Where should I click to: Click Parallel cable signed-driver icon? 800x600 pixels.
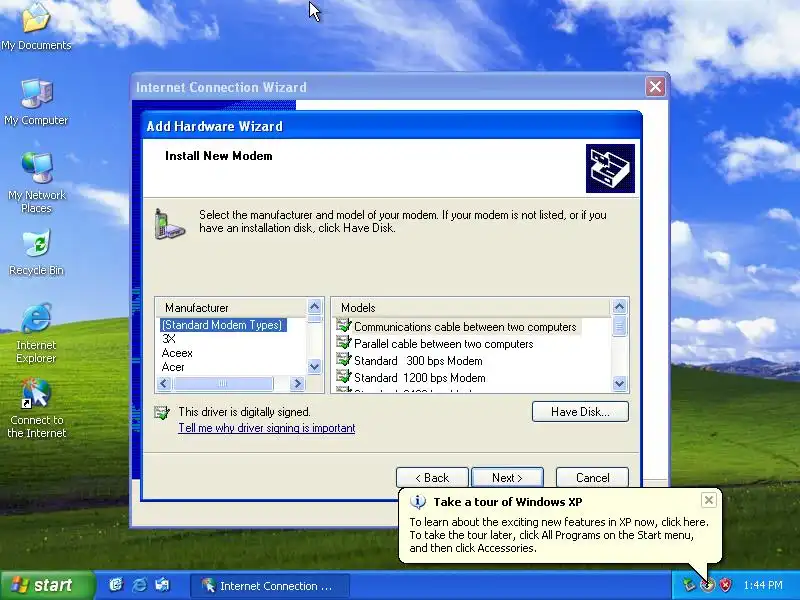[x=343, y=343]
